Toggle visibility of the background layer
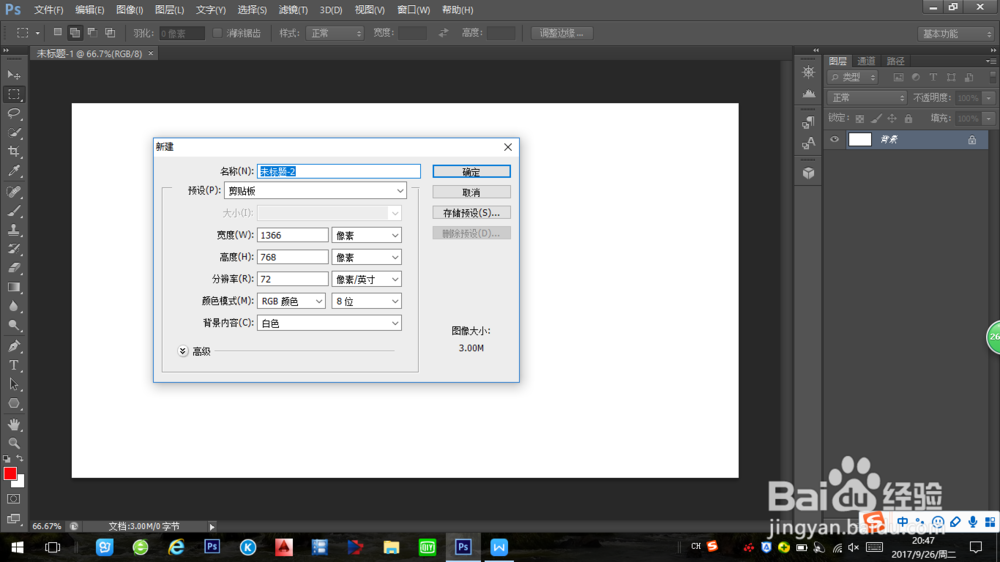Viewport: 1000px width, 562px height. point(834,139)
